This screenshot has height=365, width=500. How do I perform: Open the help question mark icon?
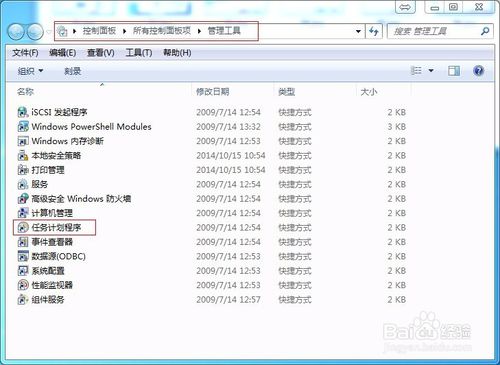point(478,71)
